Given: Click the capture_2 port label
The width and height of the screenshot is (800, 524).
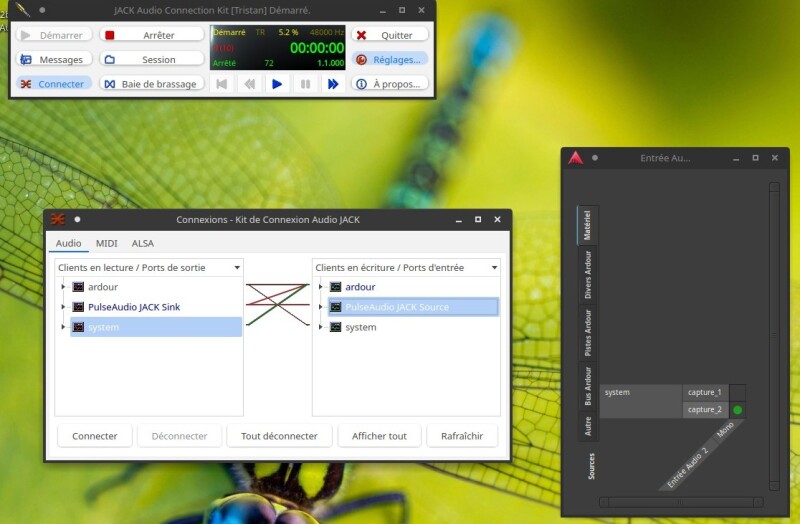Looking at the screenshot, I should pyautogui.click(x=705, y=410).
